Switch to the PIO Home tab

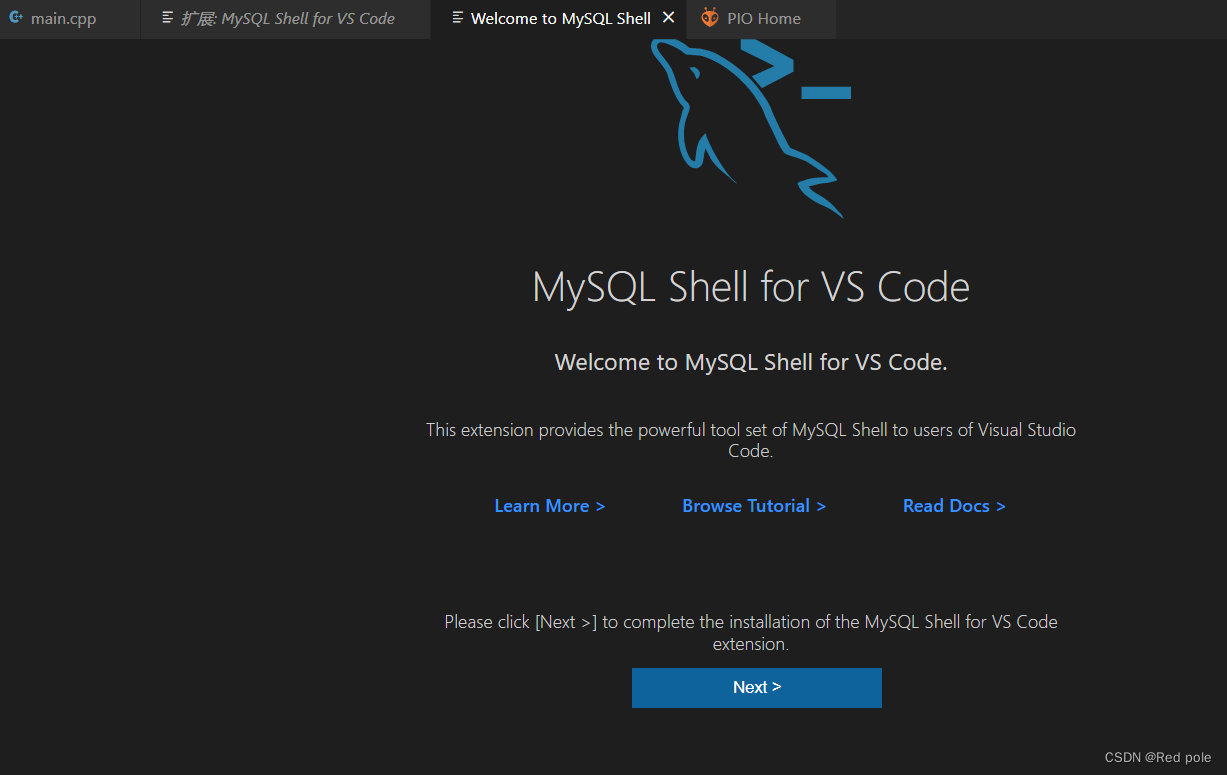(x=762, y=17)
